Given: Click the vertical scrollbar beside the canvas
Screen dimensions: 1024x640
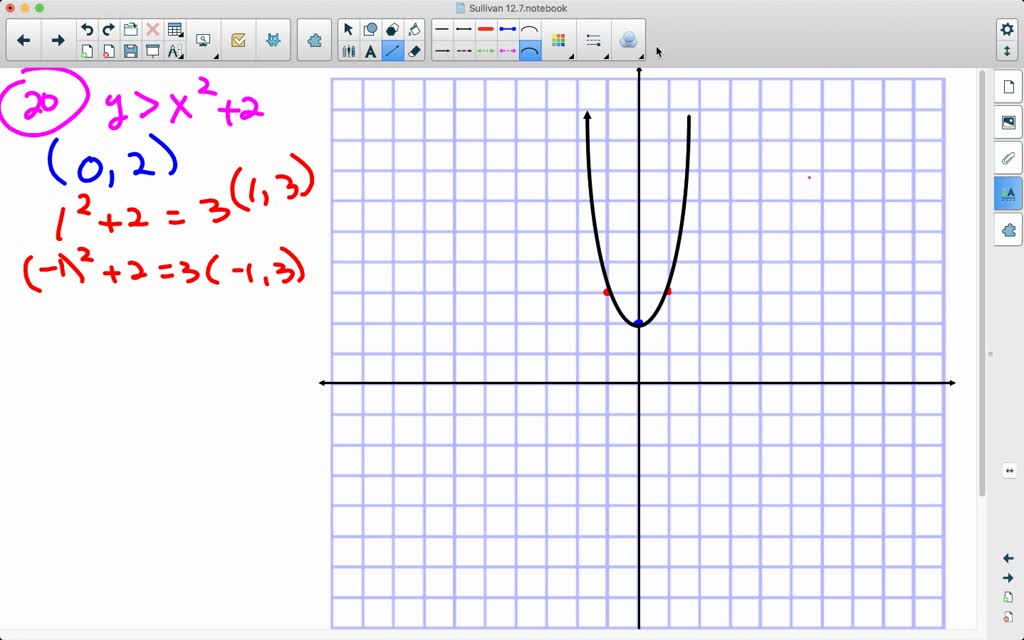Looking at the screenshot, I should [982, 284].
